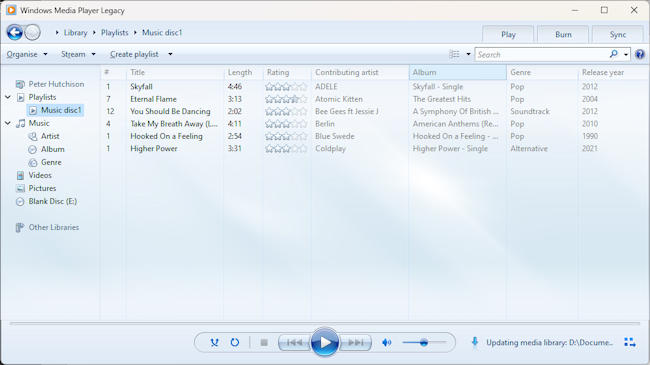Start playback with the Play button
This screenshot has height=365, width=650.
(x=325, y=343)
